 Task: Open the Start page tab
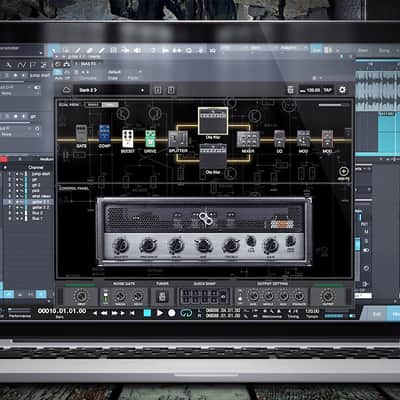363,50
